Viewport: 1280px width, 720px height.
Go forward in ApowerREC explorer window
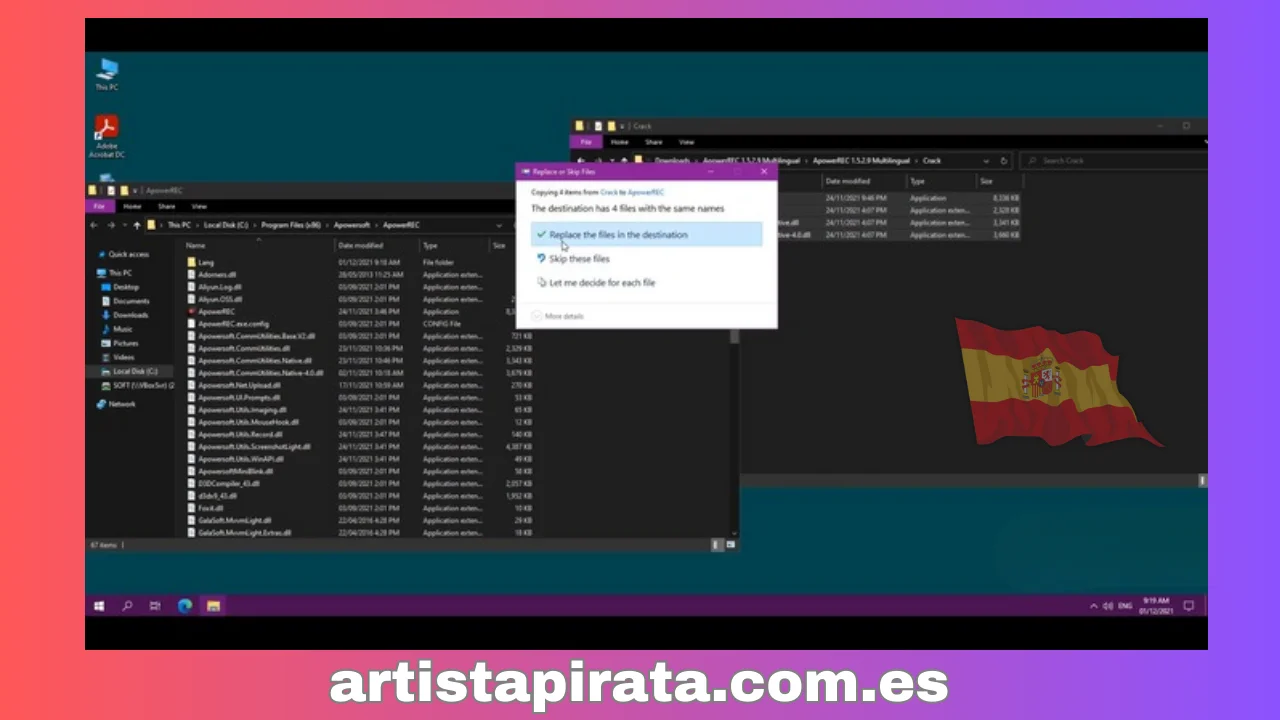coord(110,225)
